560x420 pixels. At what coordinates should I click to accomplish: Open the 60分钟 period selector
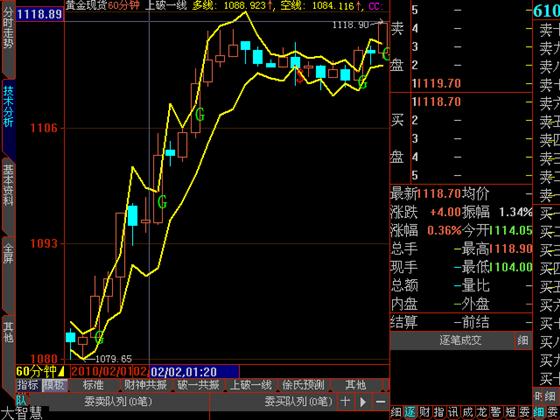click(x=40, y=371)
